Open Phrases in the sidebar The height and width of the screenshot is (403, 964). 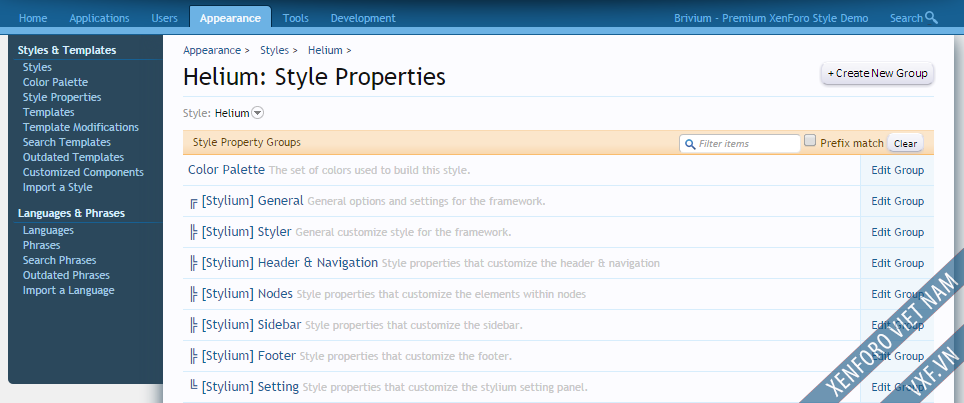click(42, 245)
